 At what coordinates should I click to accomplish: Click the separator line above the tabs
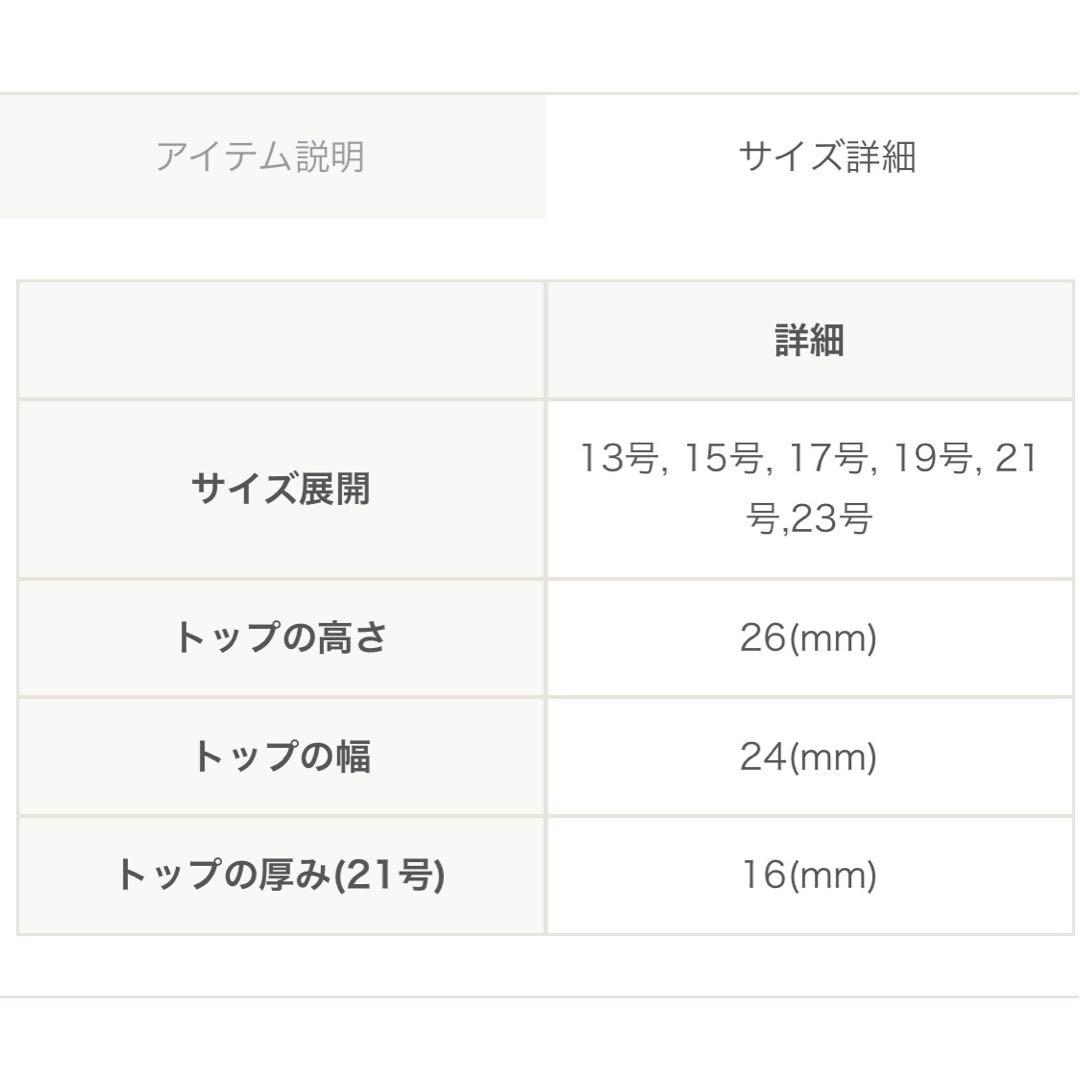pyautogui.click(x=540, y=94)
